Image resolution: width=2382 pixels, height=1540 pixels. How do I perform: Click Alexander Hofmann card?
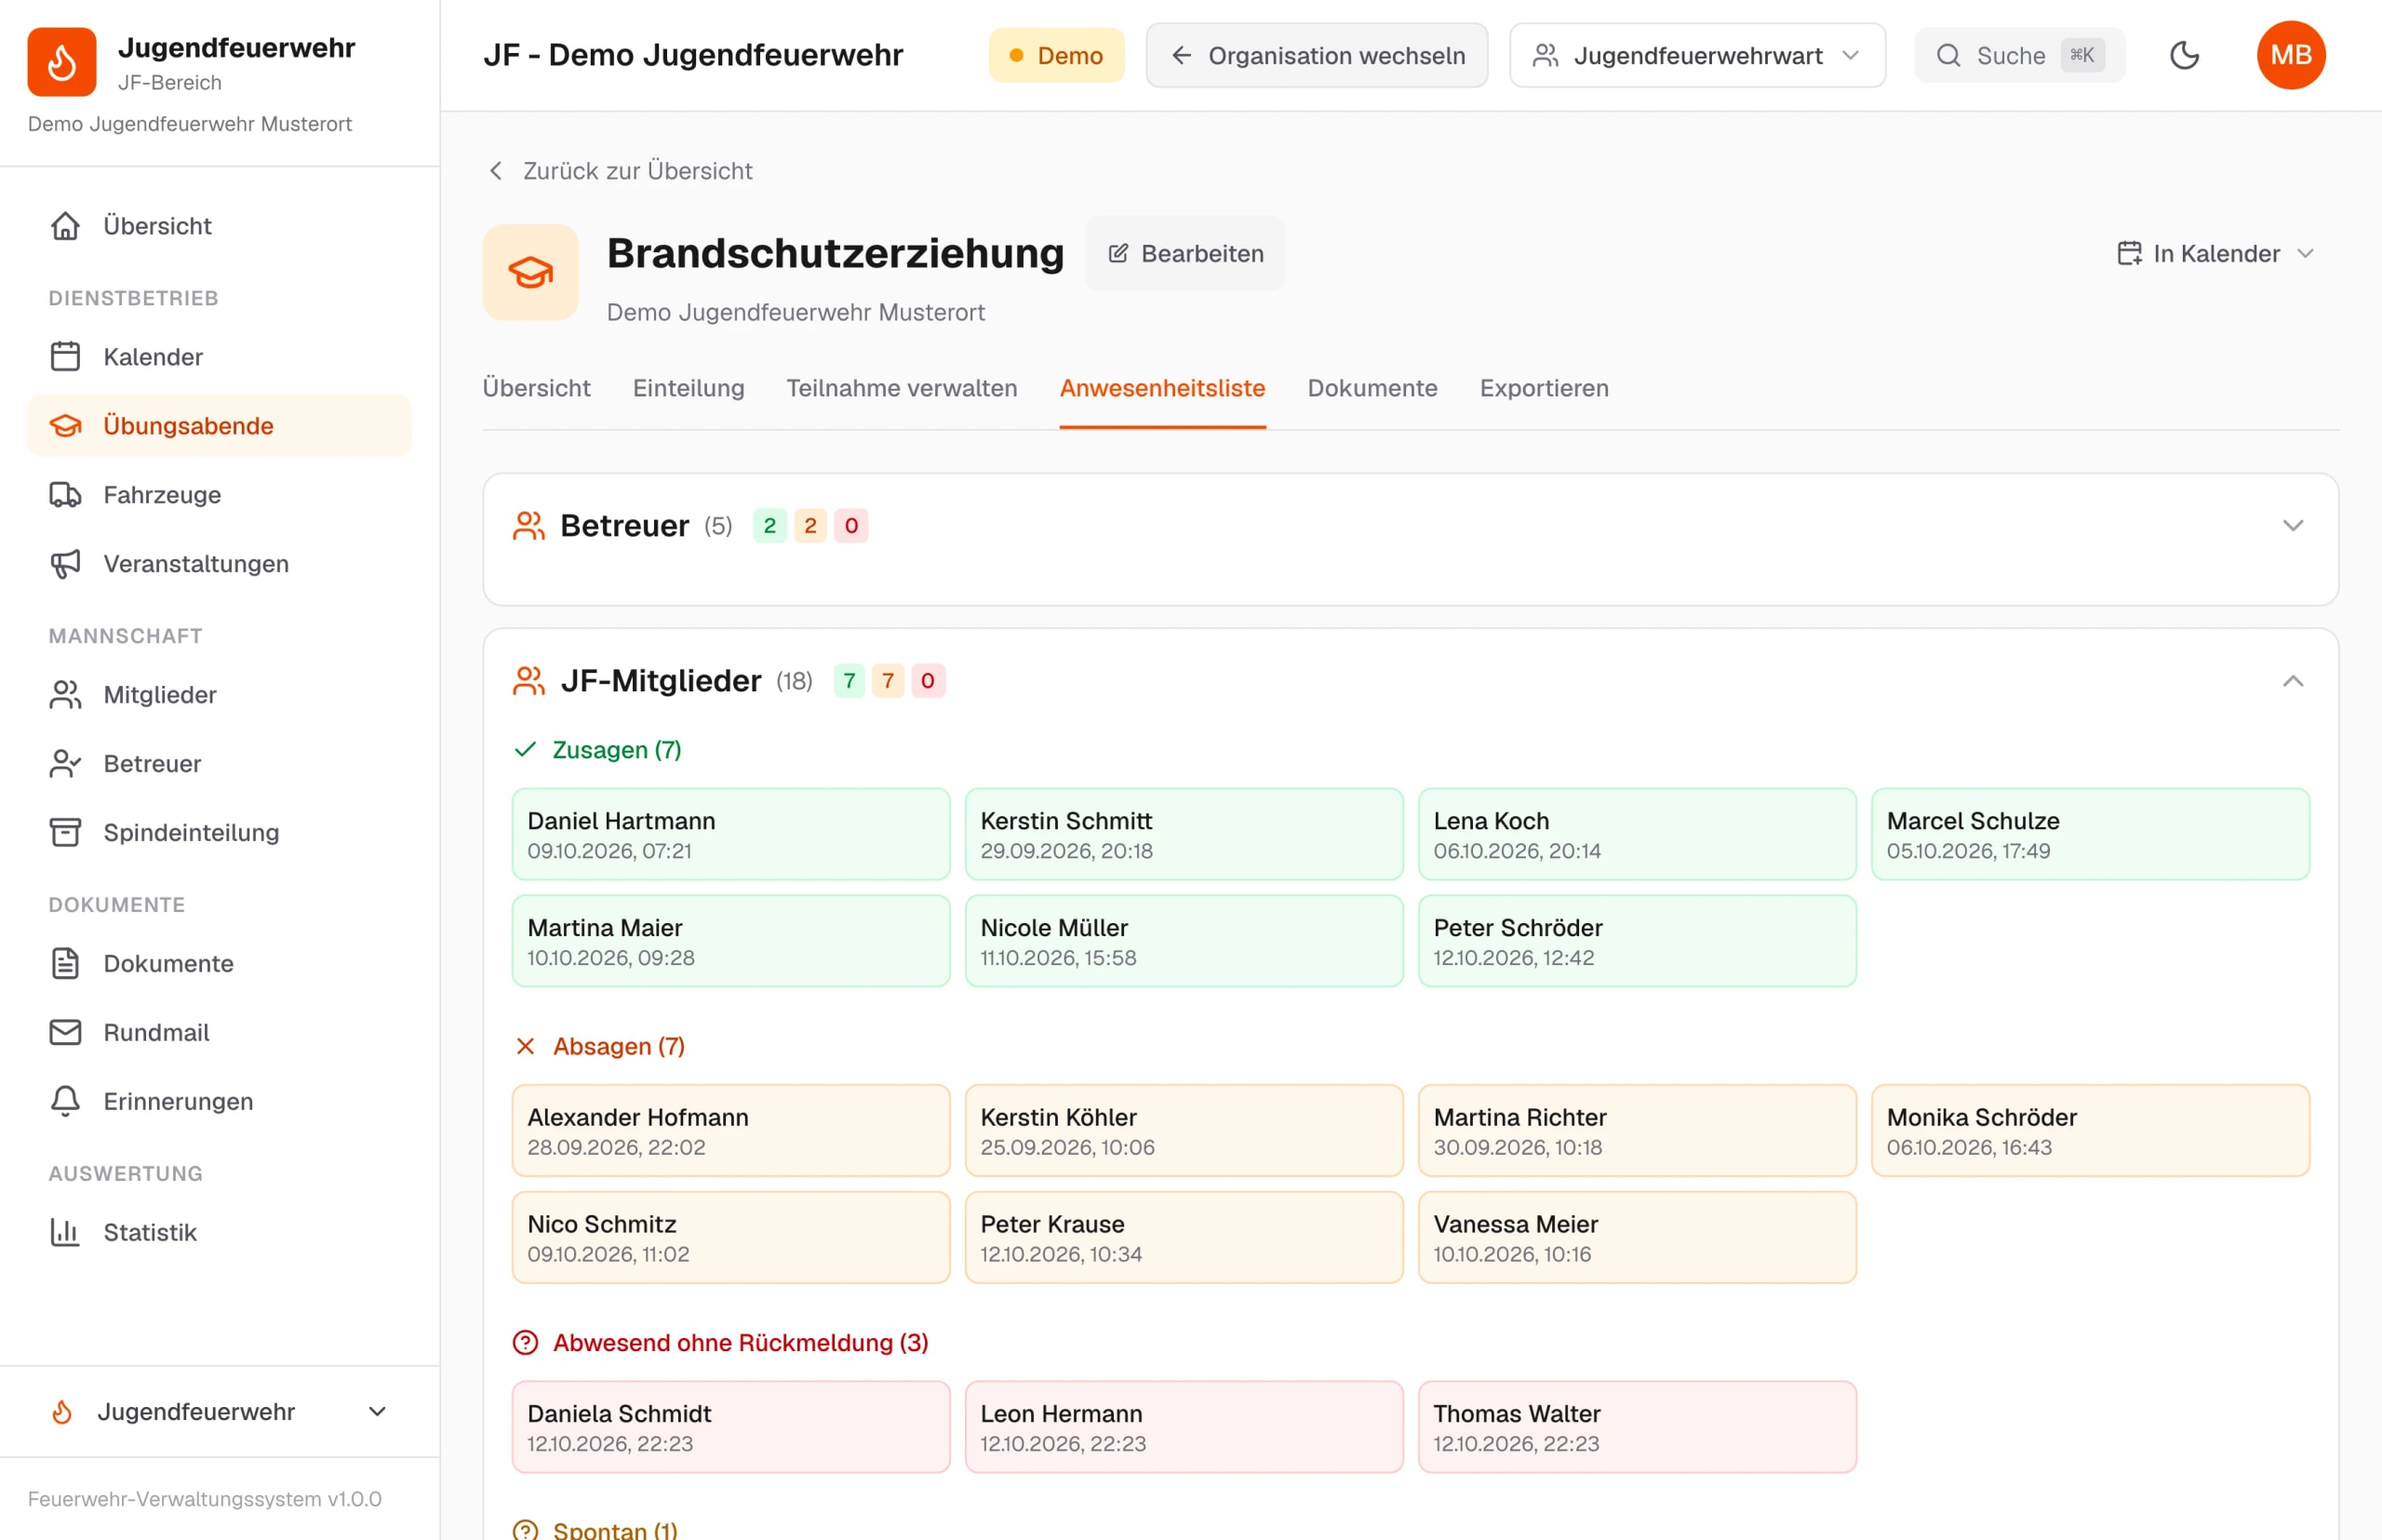pyautogui.click(x=730, y=1130)
